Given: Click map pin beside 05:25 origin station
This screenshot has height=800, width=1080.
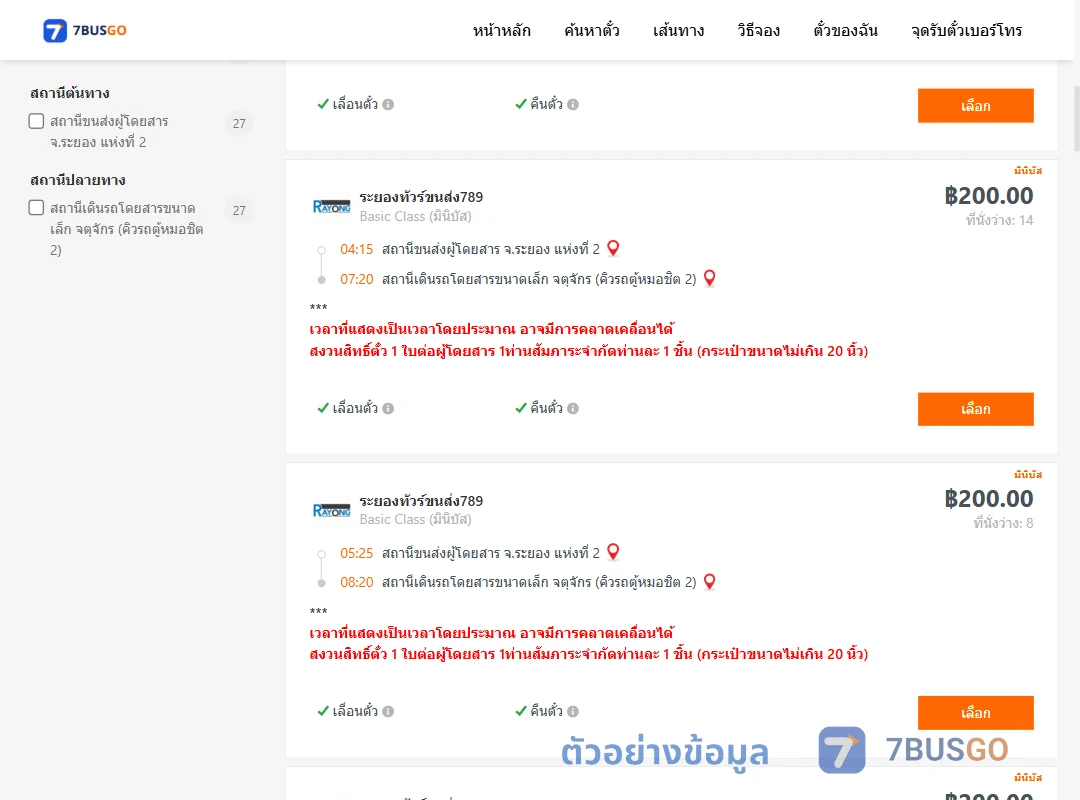Looking at the screenshot, I should 613,552.
